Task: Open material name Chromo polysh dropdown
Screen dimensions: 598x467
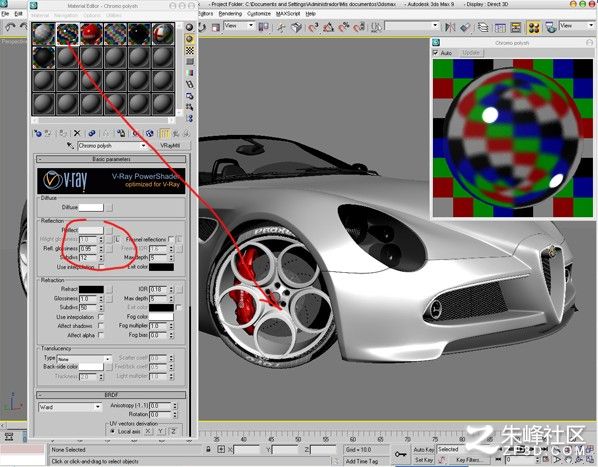Action: (x=143, y=145)
